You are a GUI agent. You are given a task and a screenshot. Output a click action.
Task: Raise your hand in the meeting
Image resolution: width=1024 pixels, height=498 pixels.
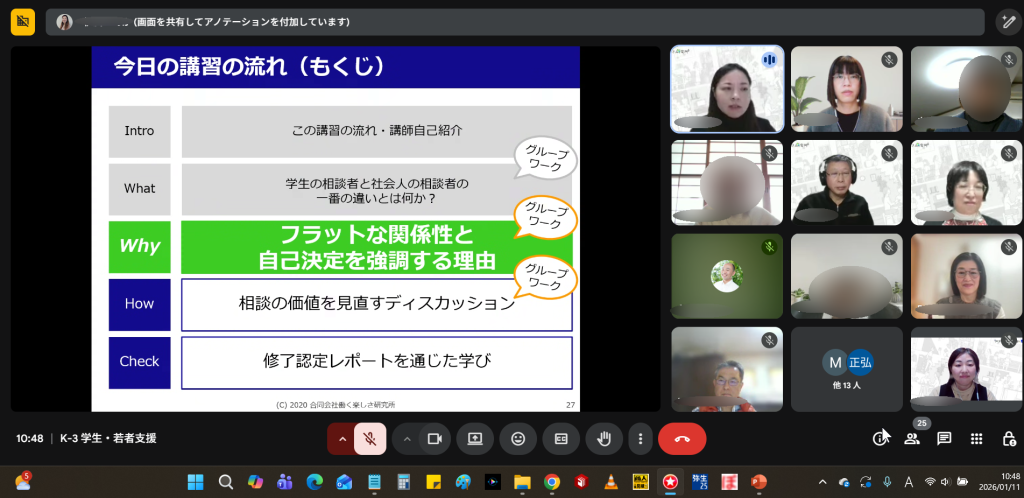point(604,438)
